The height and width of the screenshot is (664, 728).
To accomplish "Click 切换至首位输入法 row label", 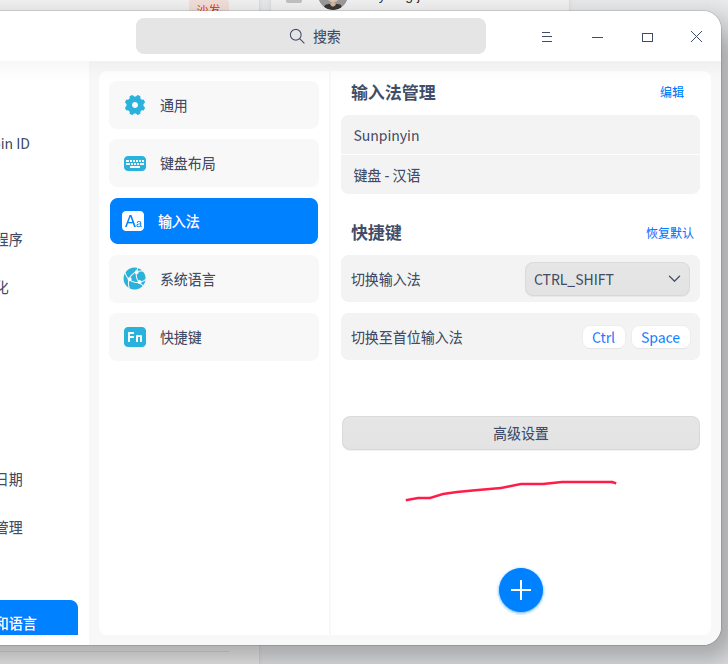I will (x=407, y=338).
